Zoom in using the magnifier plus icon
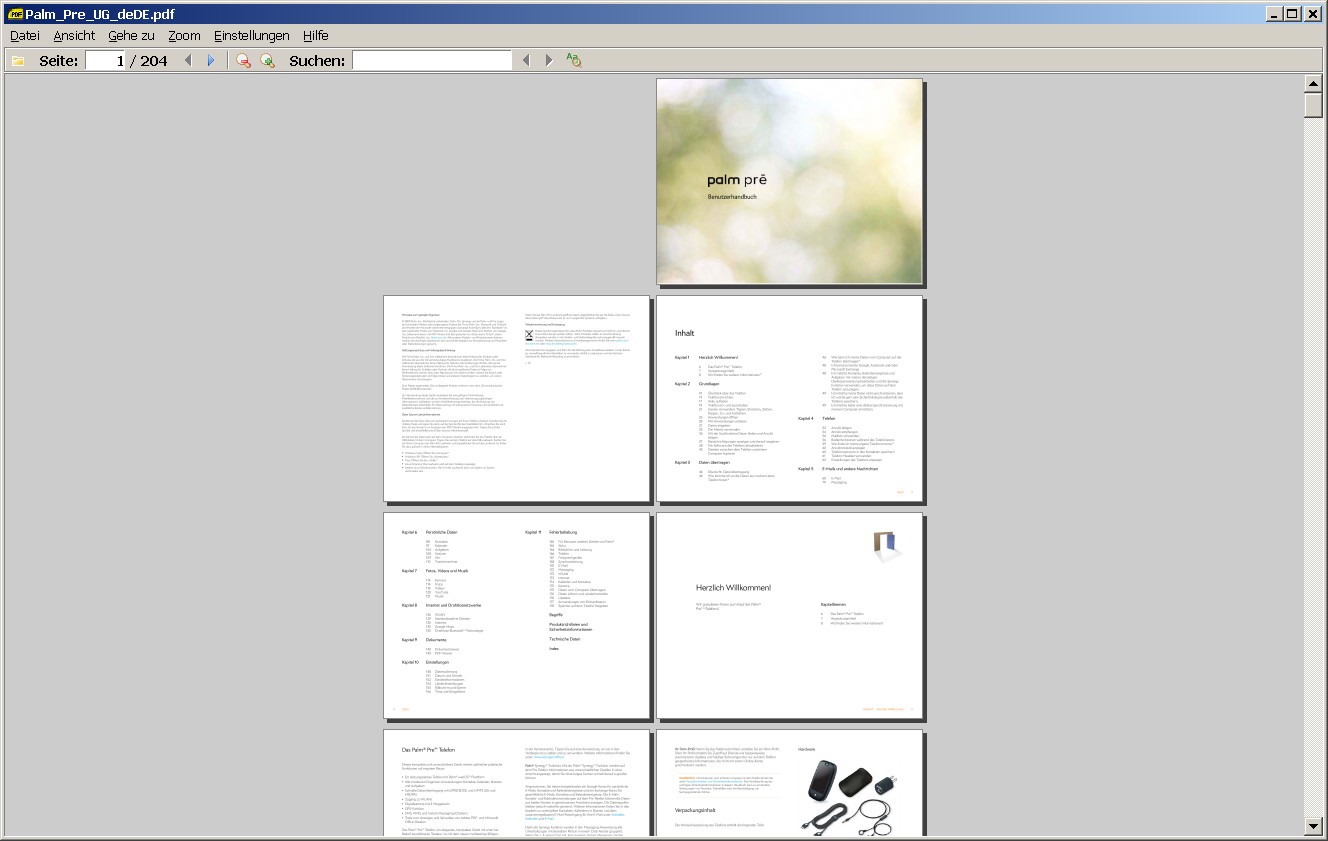This screenshot has height=841, width=1328. coord(266,60)
